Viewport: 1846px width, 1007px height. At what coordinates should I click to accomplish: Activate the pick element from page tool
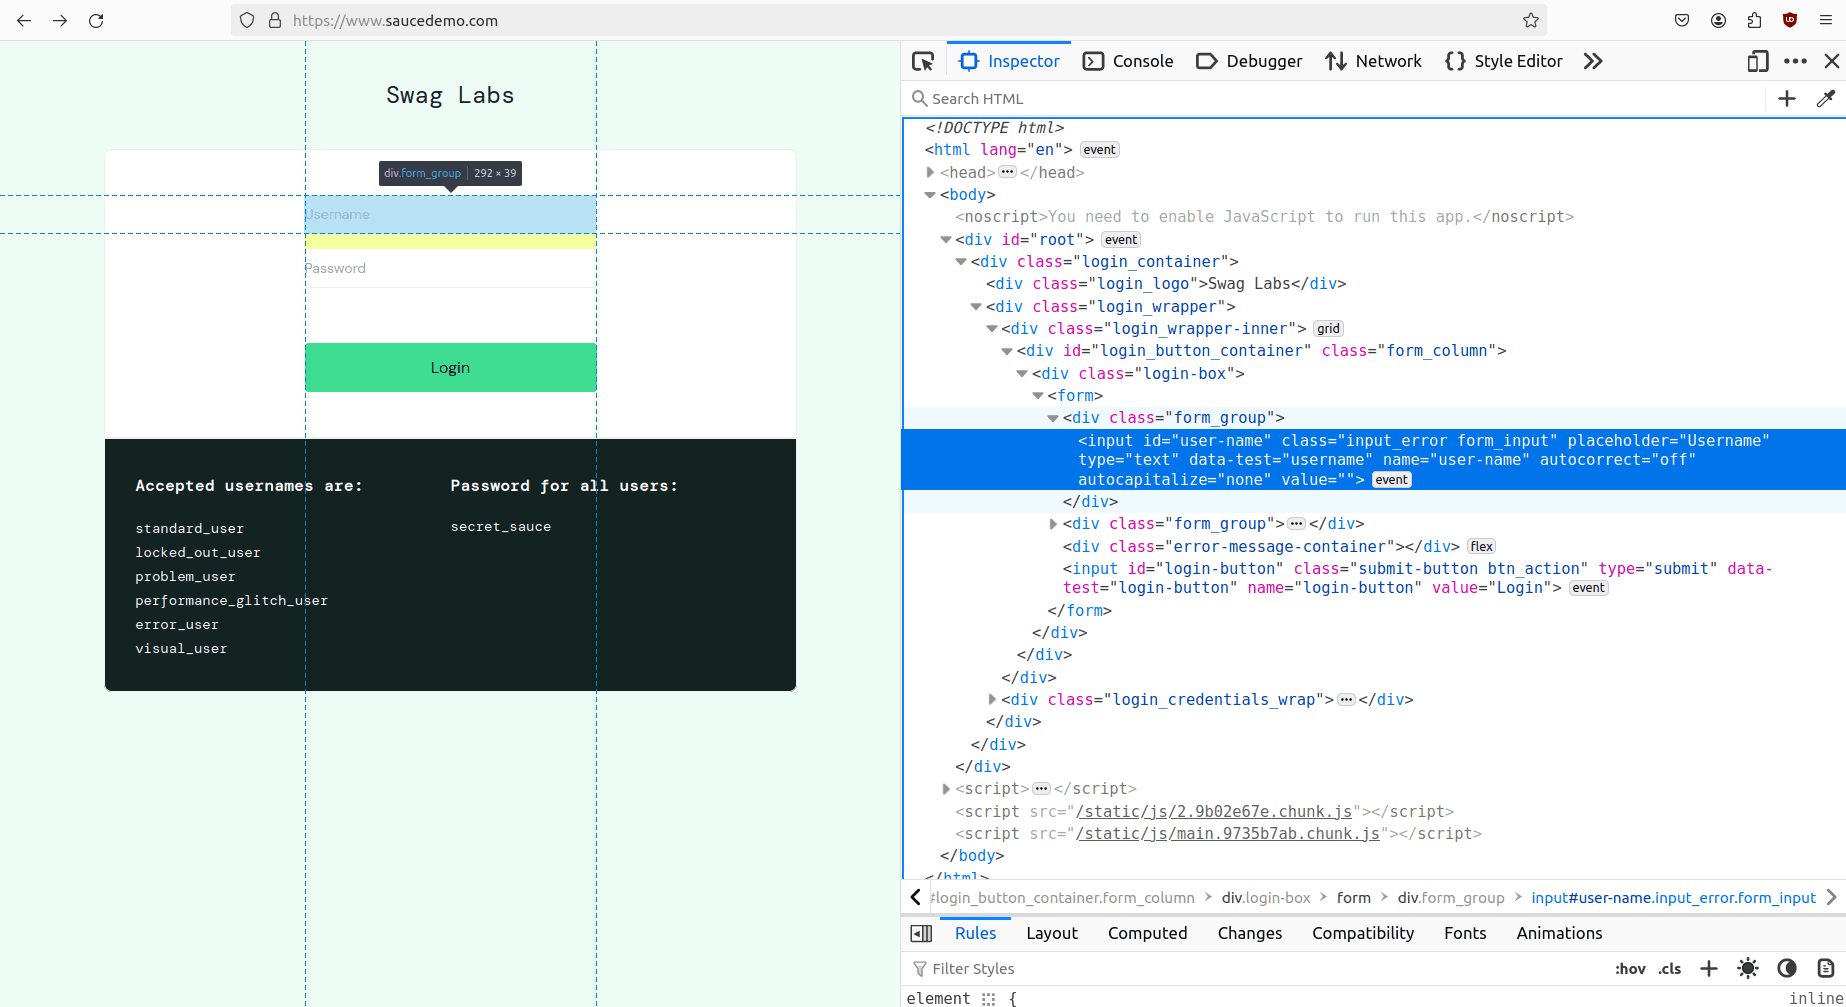pos(923,61)
